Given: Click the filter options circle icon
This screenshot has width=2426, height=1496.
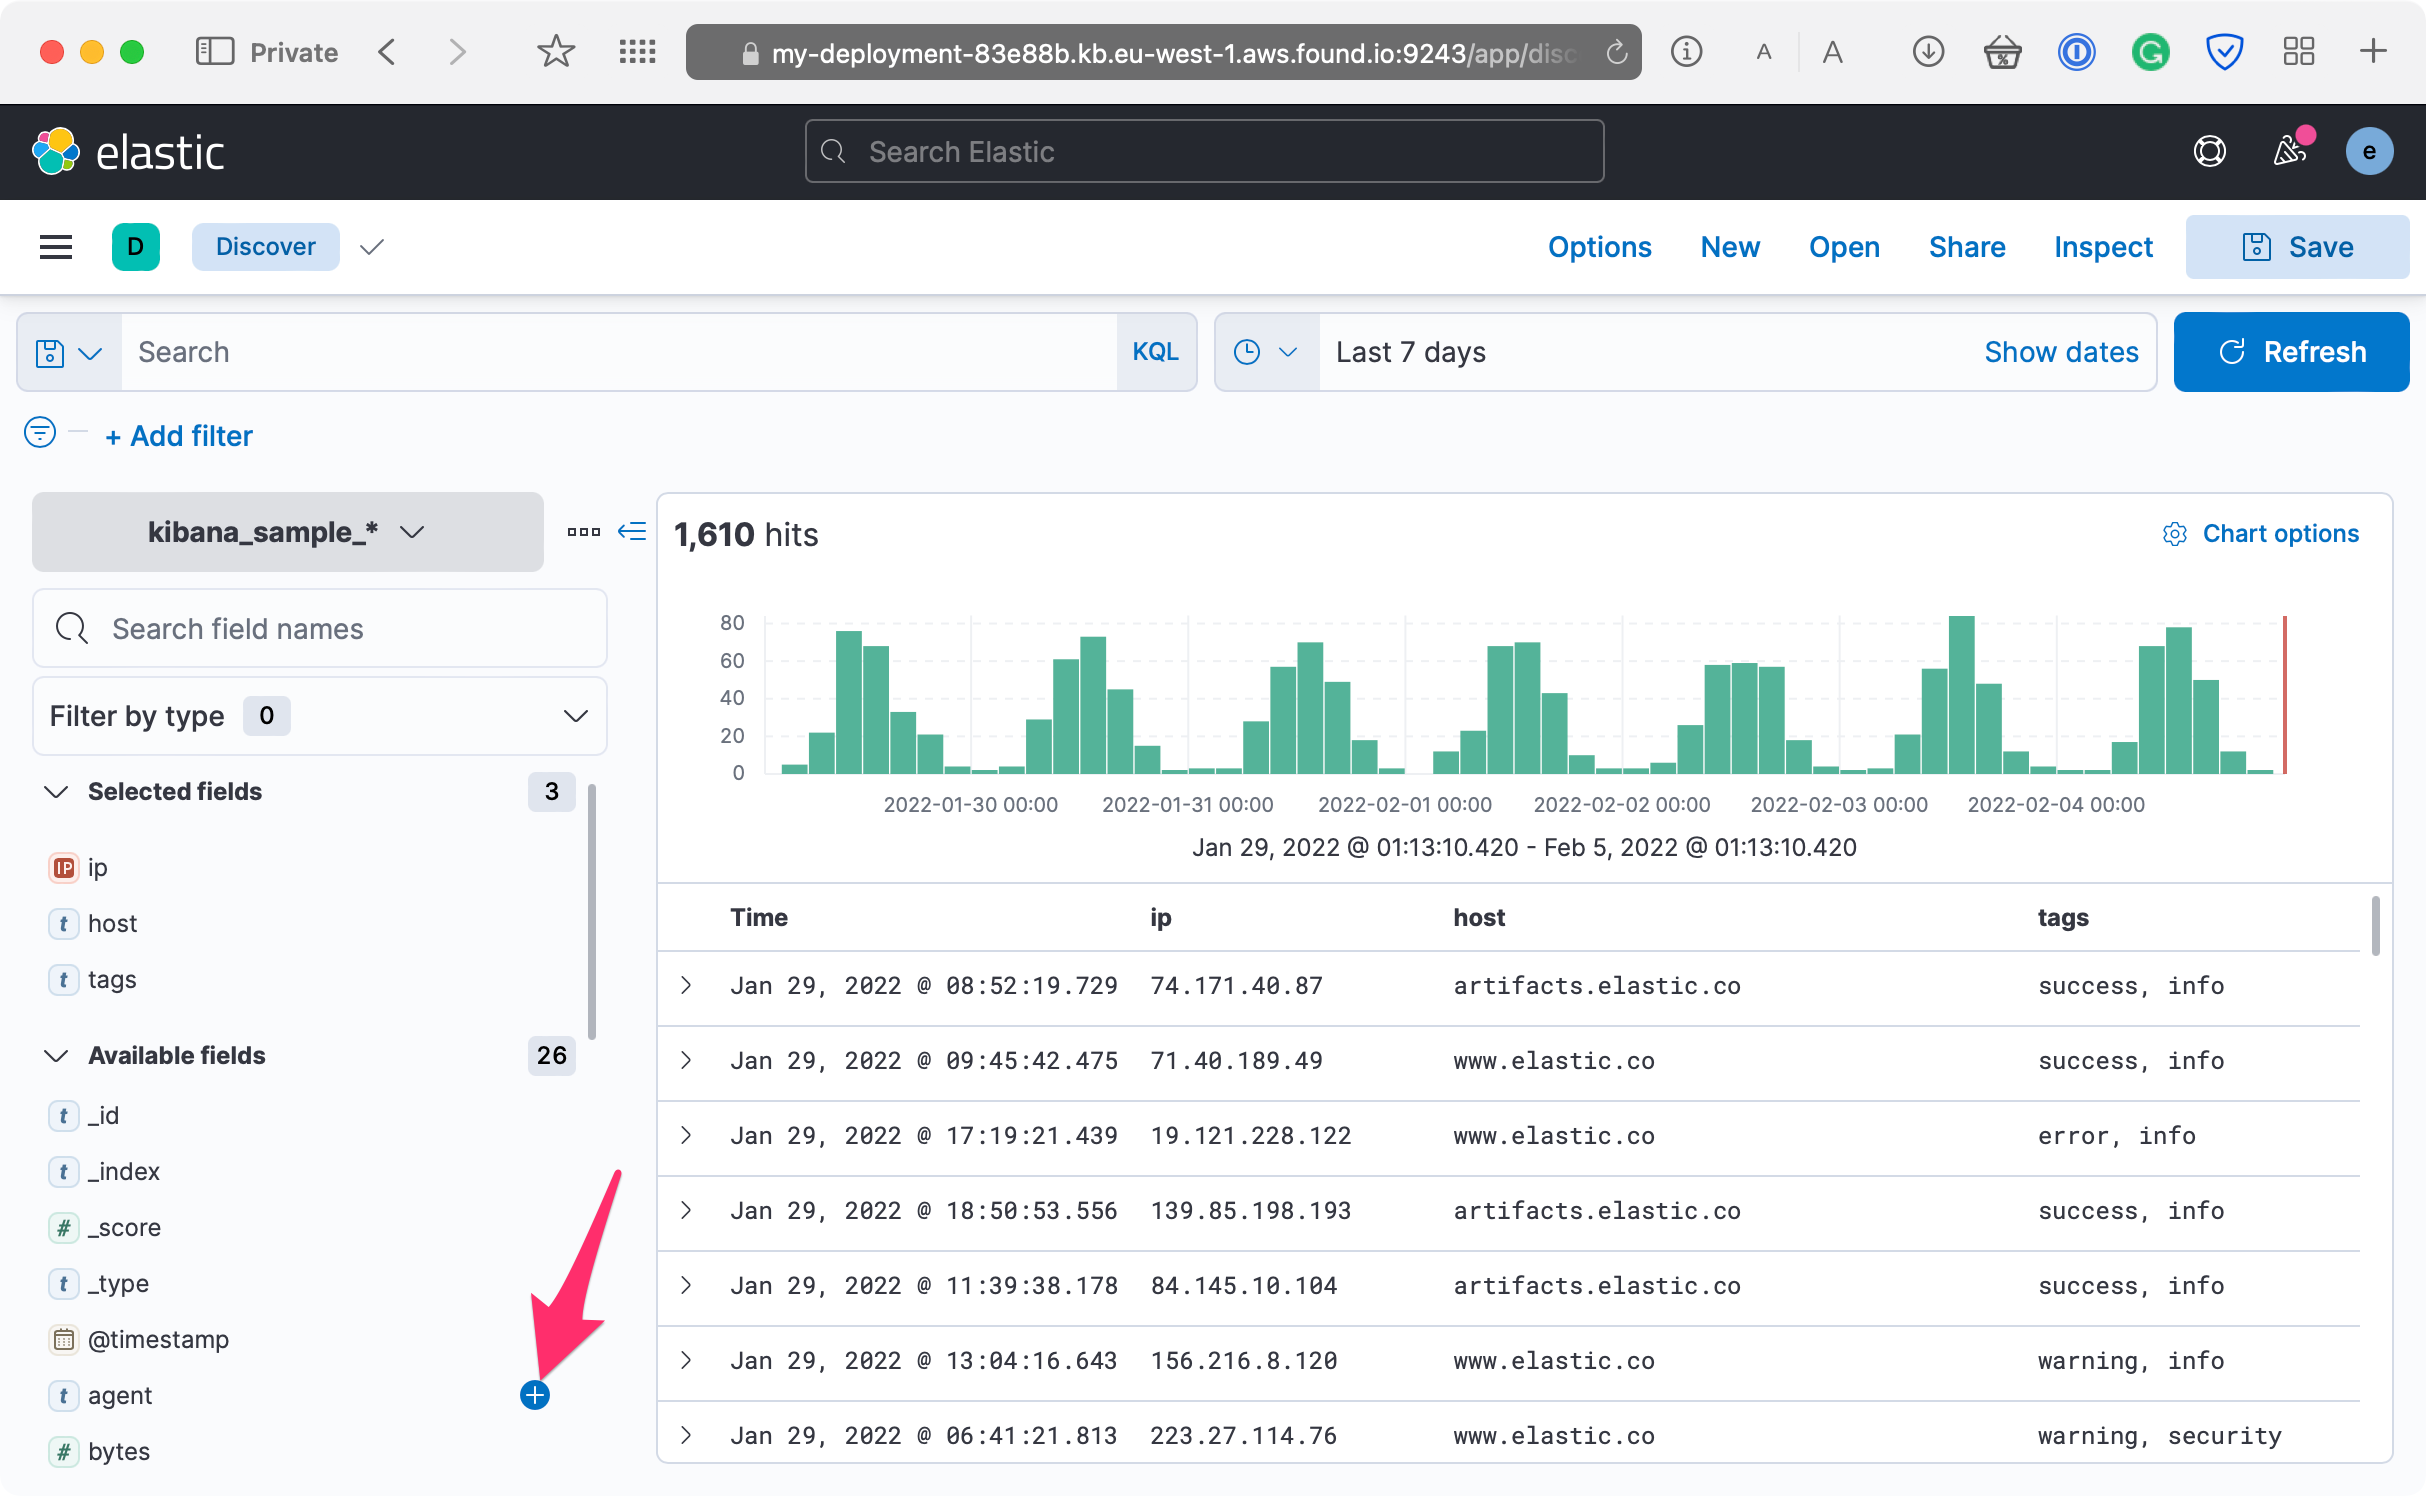Looking at the screenshot, I should coord(40,433).
